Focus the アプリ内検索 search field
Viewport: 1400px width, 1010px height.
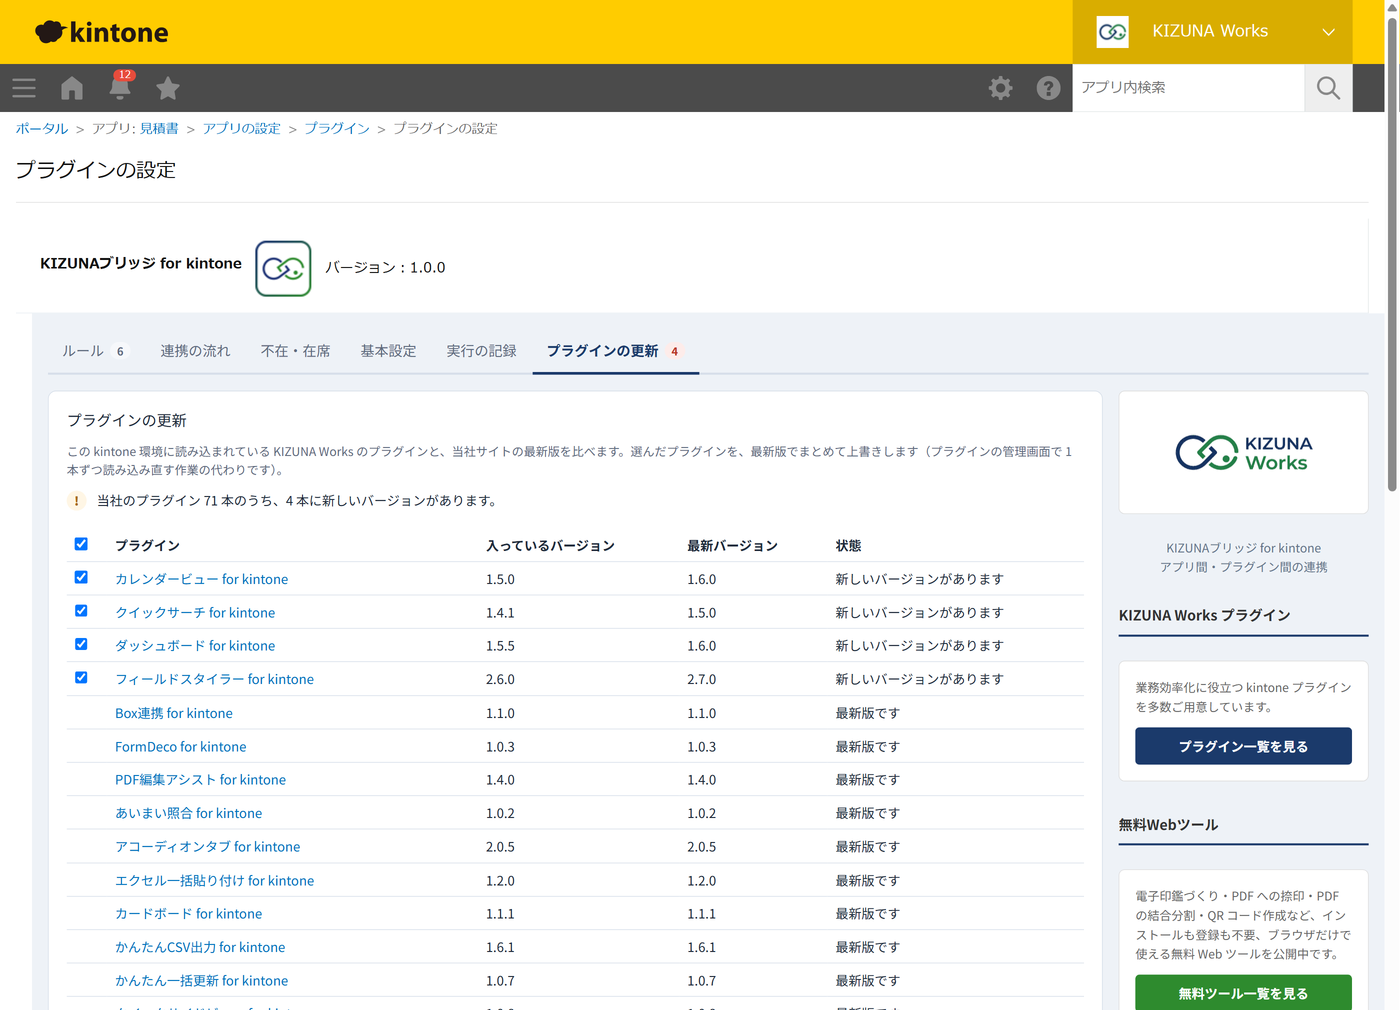[x=1188, y=88]
